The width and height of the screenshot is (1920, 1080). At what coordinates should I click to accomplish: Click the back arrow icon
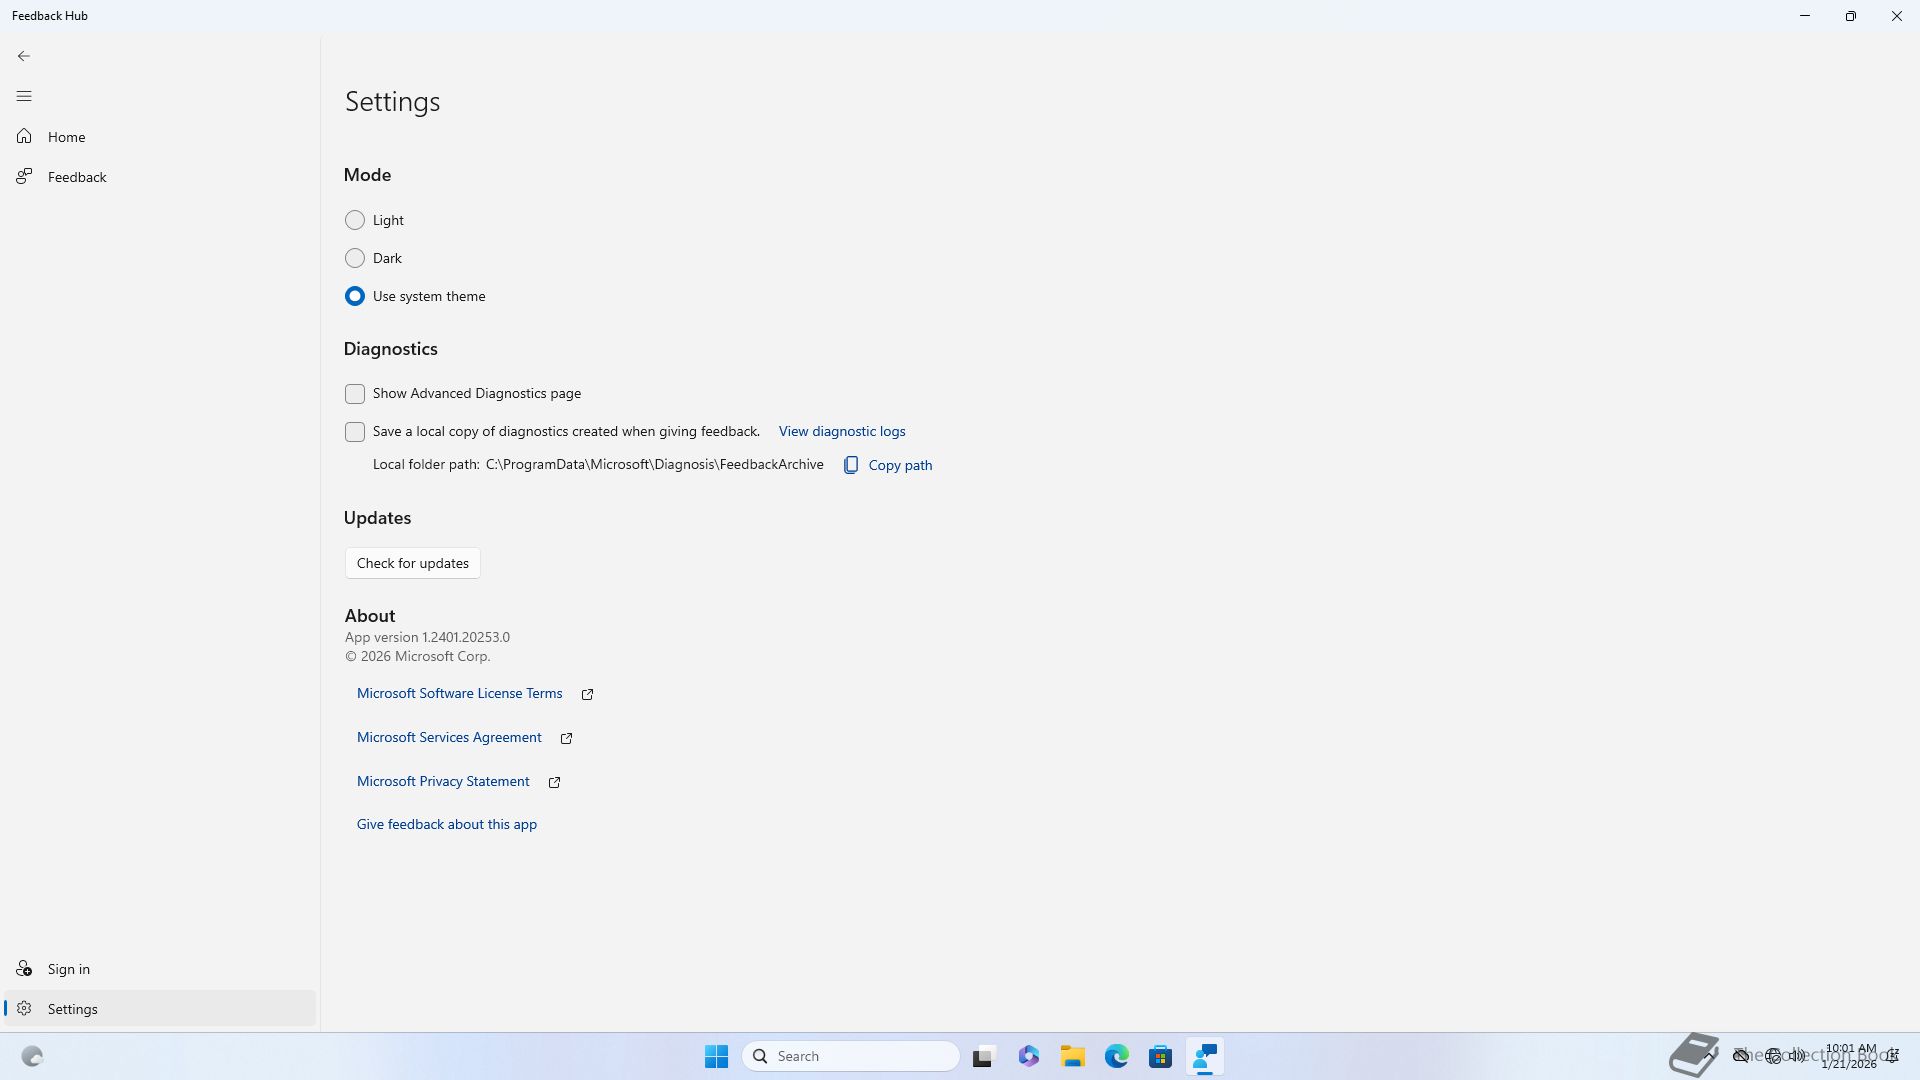(24, 56)
